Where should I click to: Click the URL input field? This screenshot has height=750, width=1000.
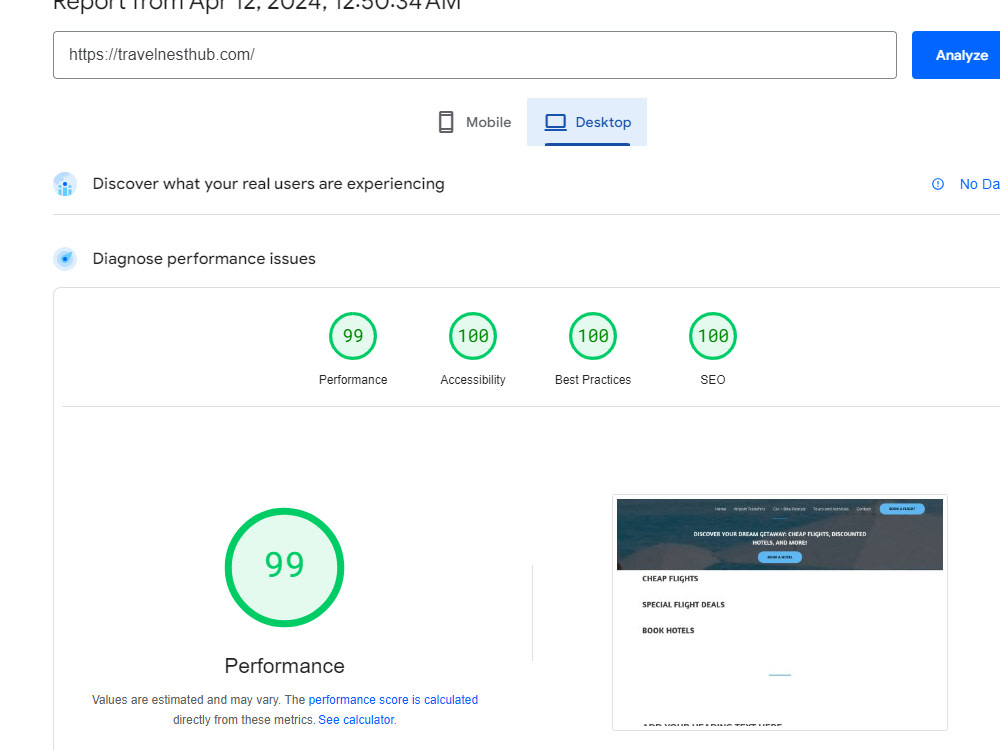474,55
